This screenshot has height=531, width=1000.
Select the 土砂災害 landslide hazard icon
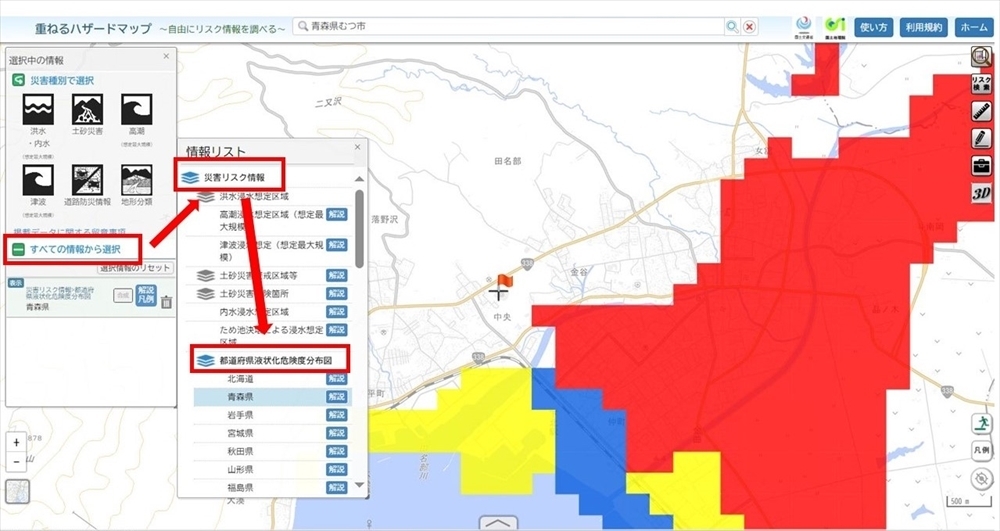(x=87, y=110)
